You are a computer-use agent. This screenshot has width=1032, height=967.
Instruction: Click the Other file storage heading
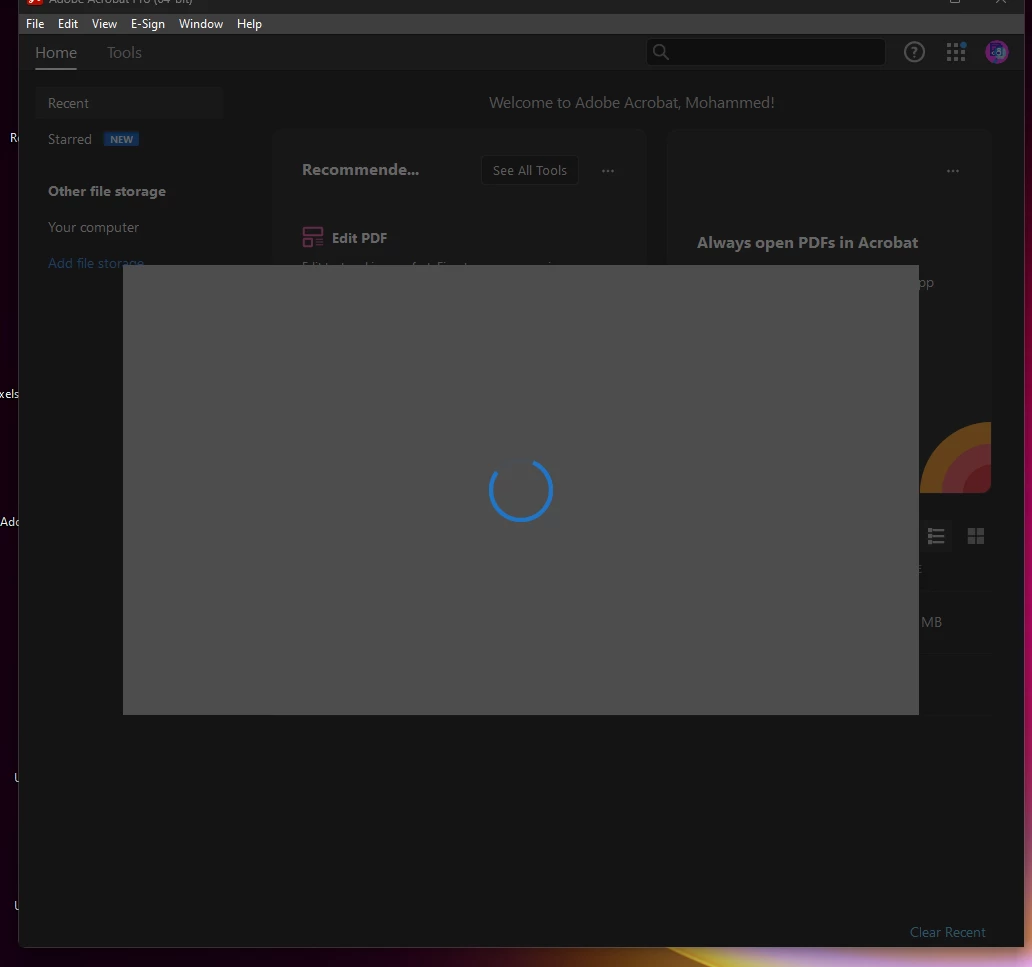[x=107, y=192]
